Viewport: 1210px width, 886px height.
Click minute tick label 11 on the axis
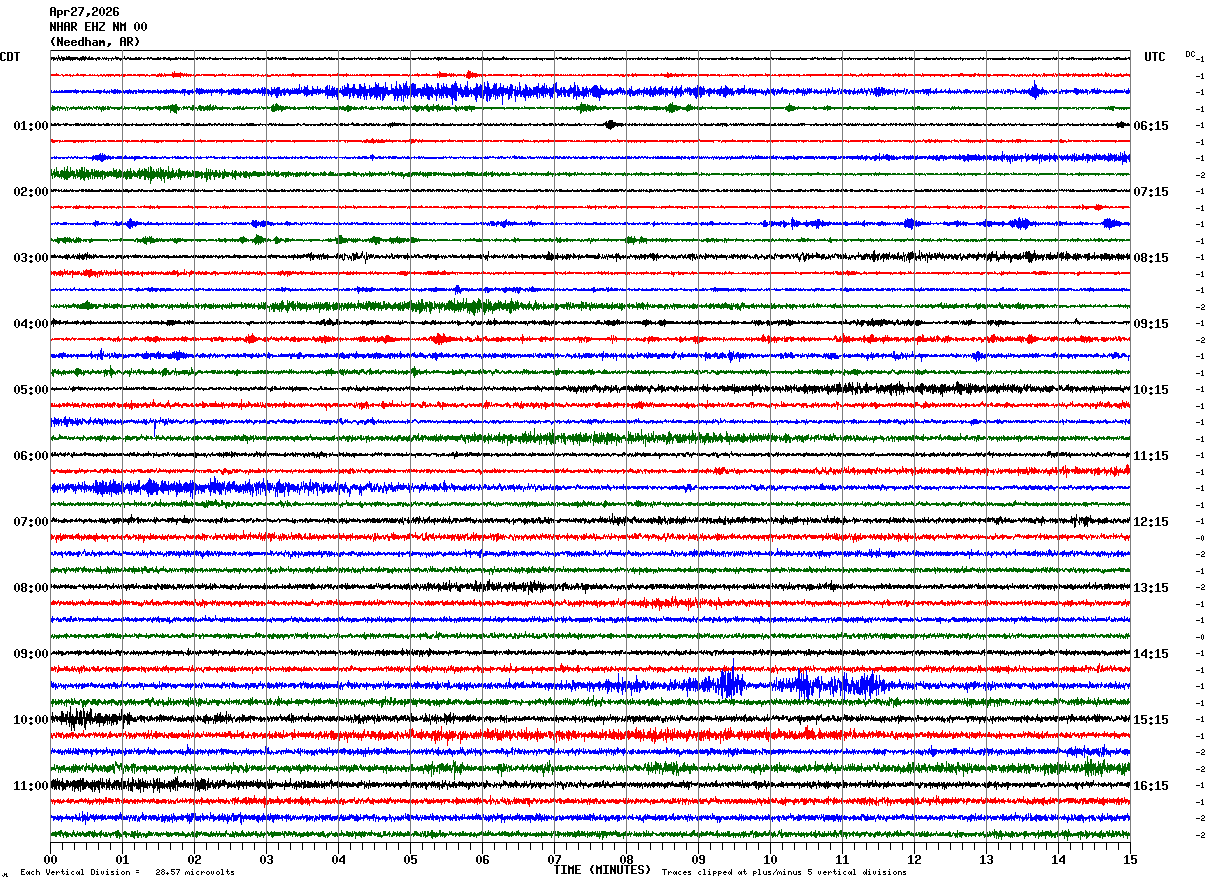pyautogui.click(x=842, y=859)
